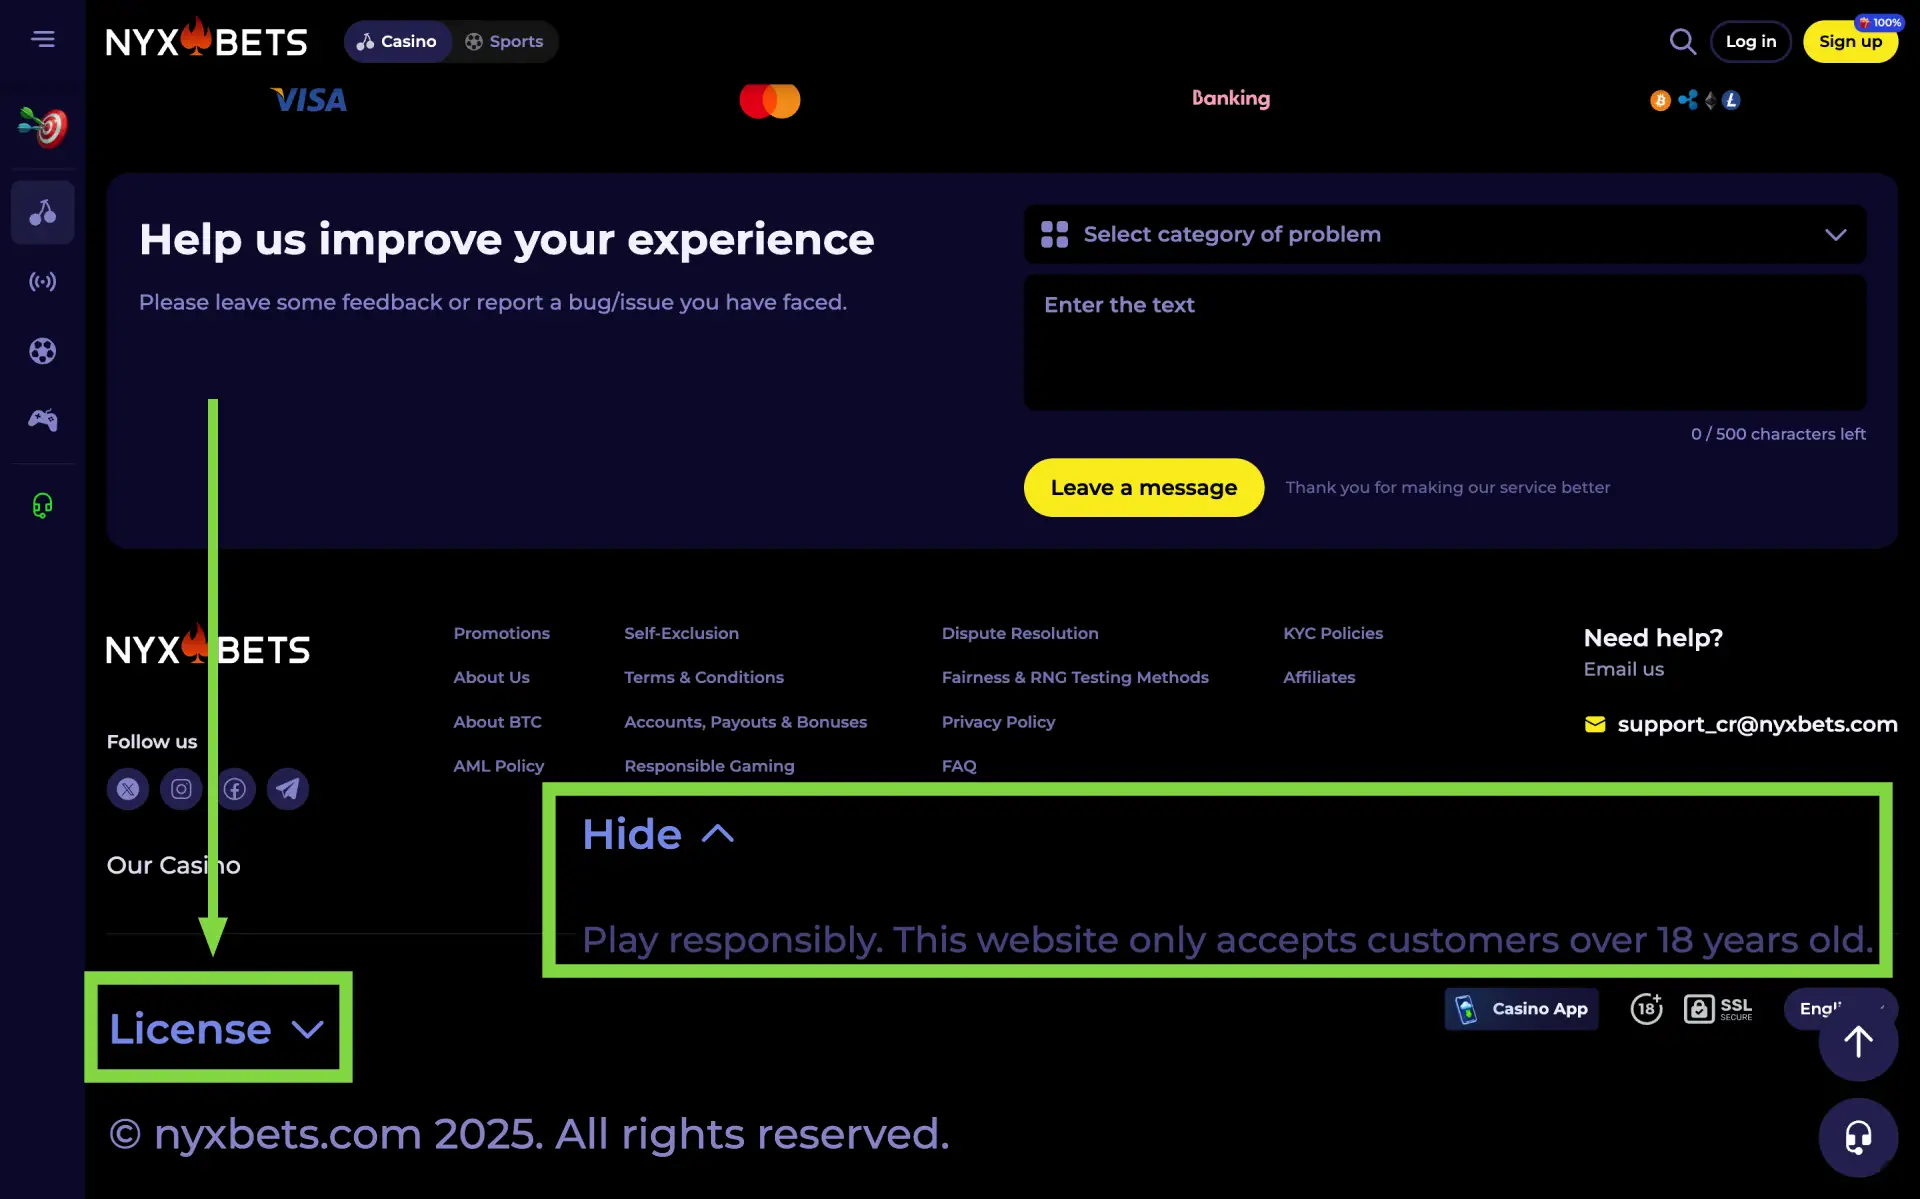Switch to the Casino tab
Screen dimensions: 1920x1199
(x=397, y=41)
